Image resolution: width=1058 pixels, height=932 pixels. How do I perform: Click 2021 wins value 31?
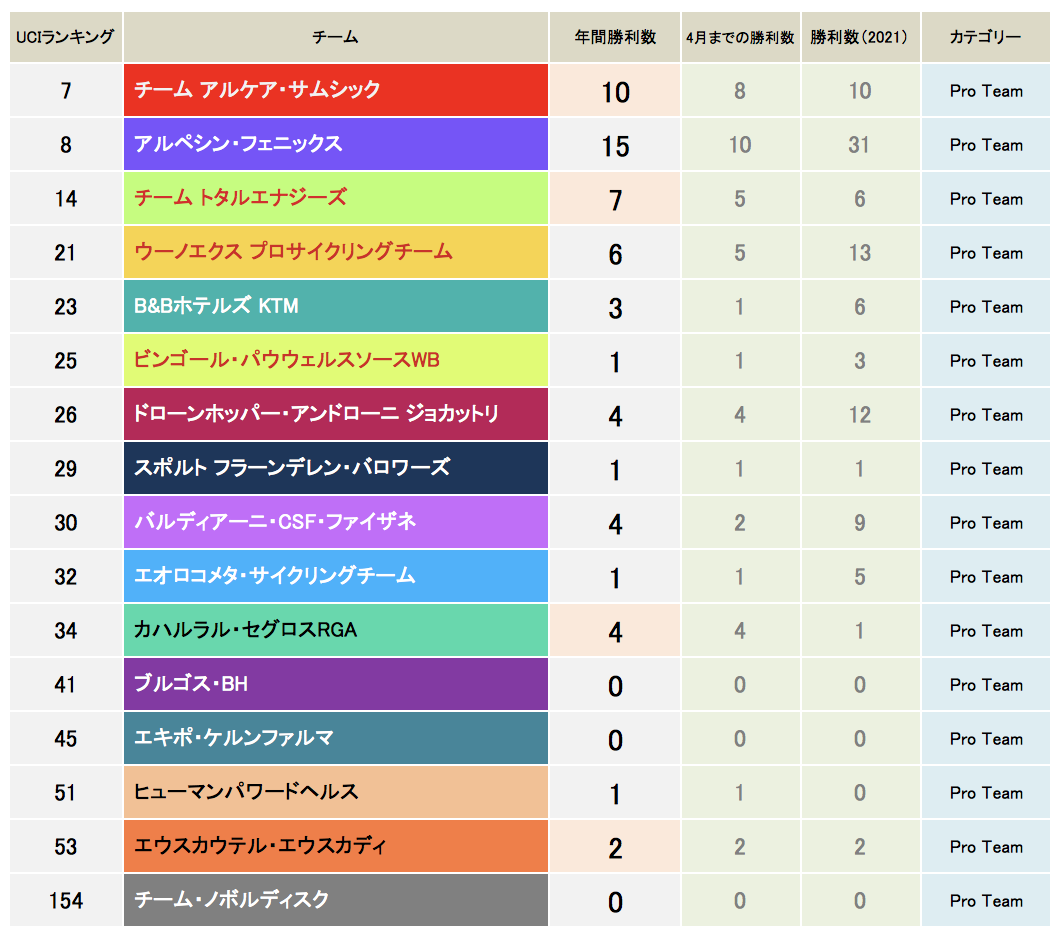[x=860, y=144]
